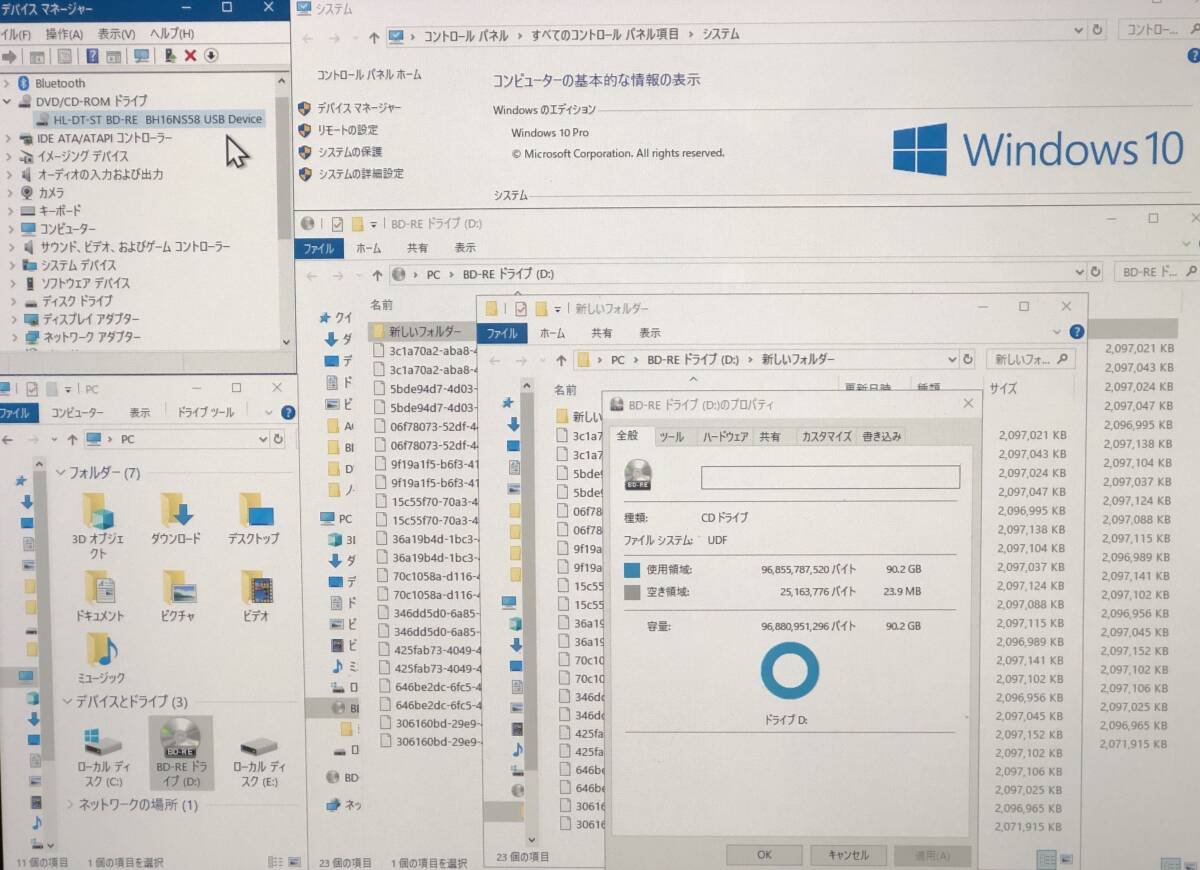Open コンピューター tab in PC window ribbon

pos(77,412)
